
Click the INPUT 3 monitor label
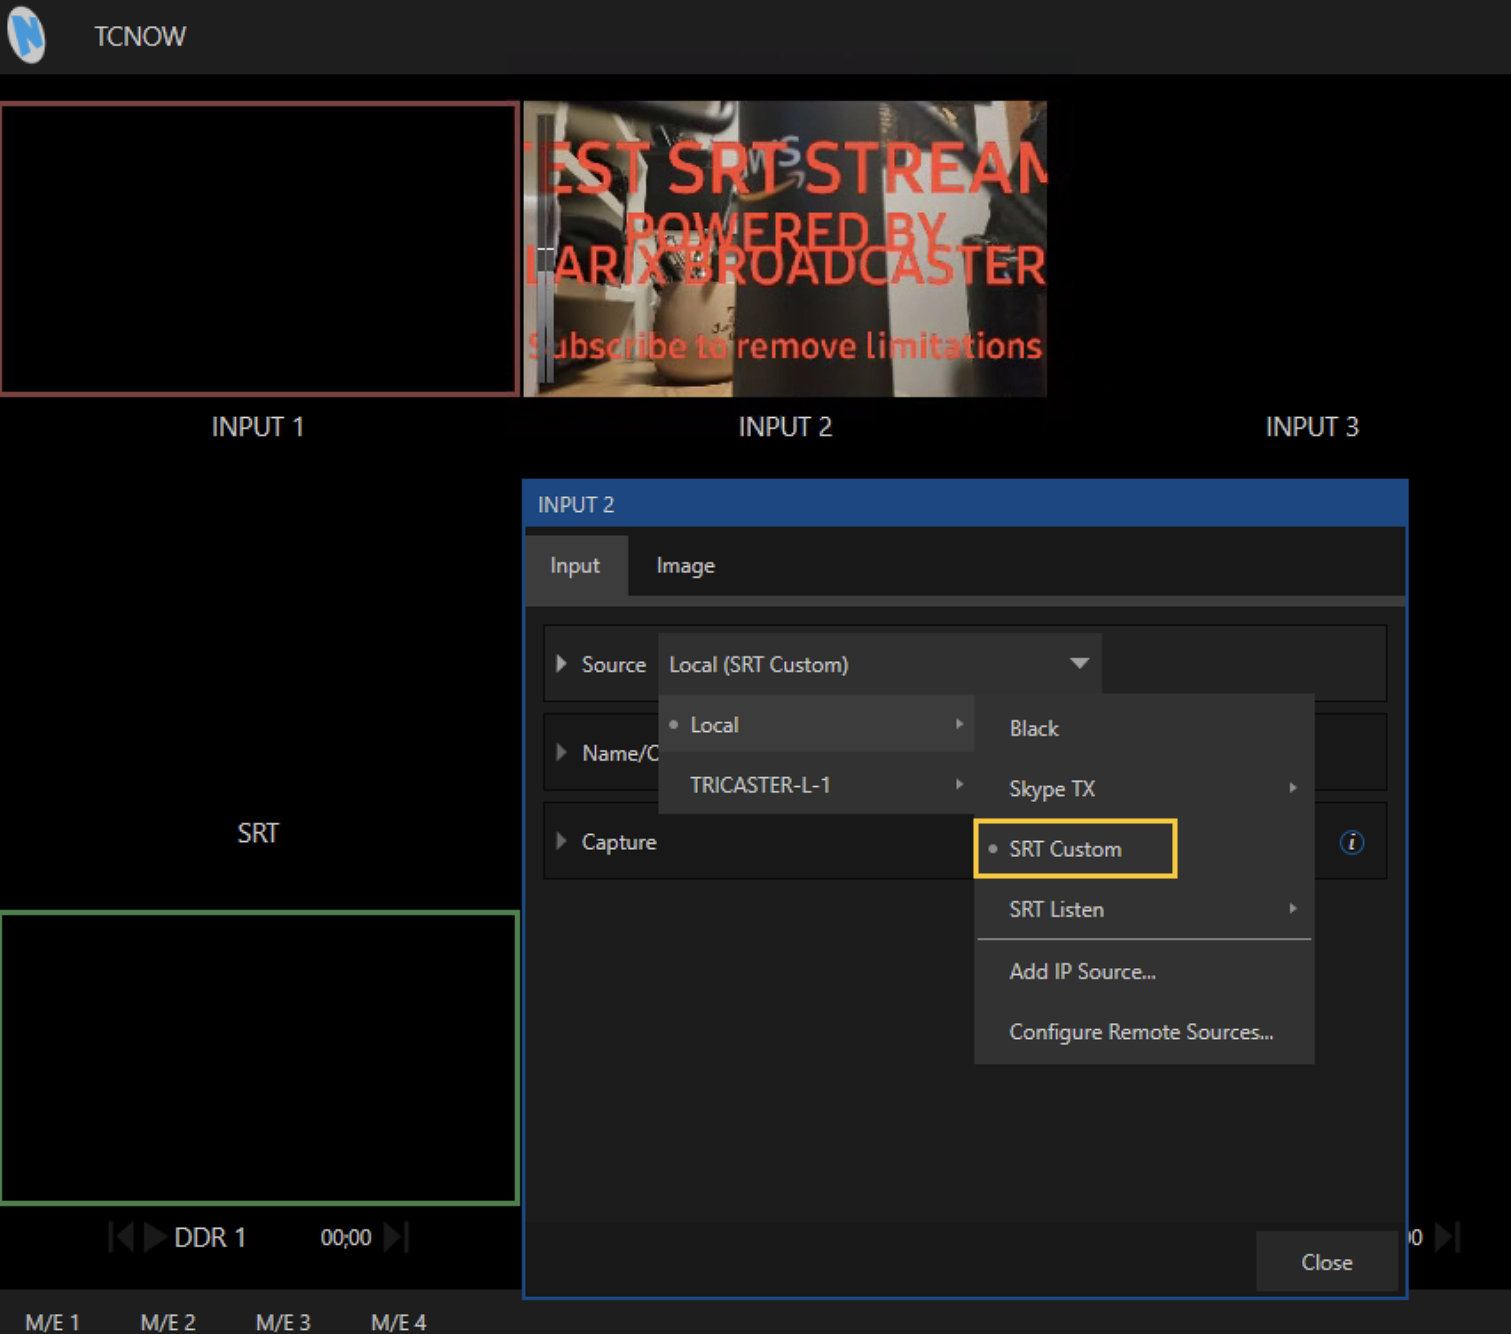[x=1312, y=427]
